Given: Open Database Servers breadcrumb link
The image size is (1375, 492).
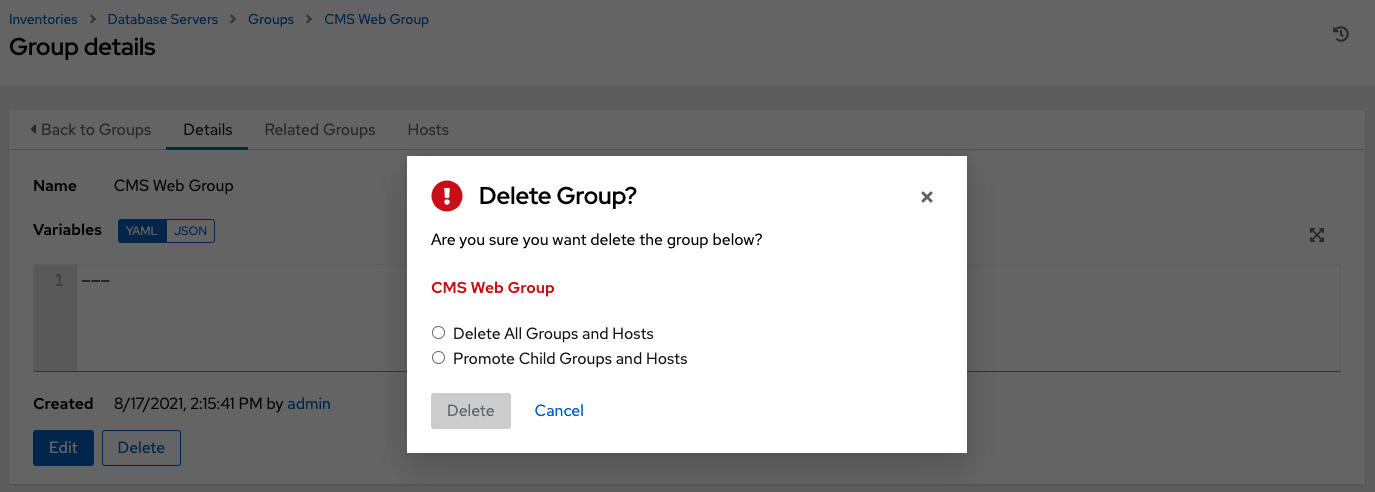Looking at the screenshot, I should coord(162,19).
